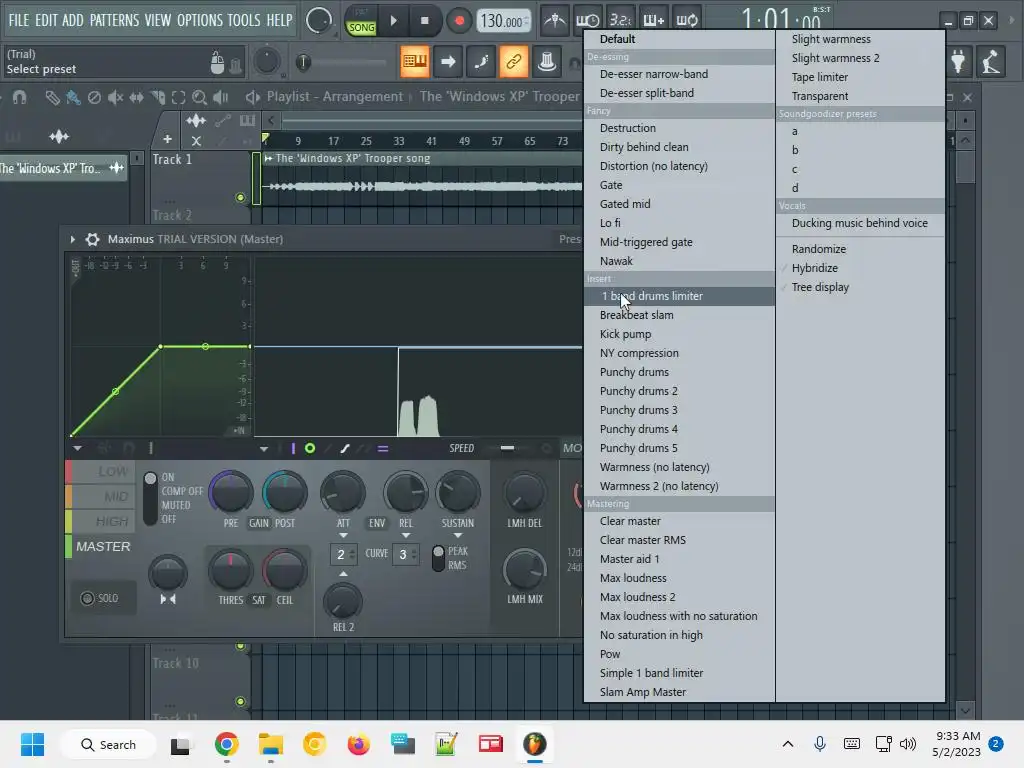
Task: Click up arrow above REL 2 knob
Action: [x=343, y=573]
